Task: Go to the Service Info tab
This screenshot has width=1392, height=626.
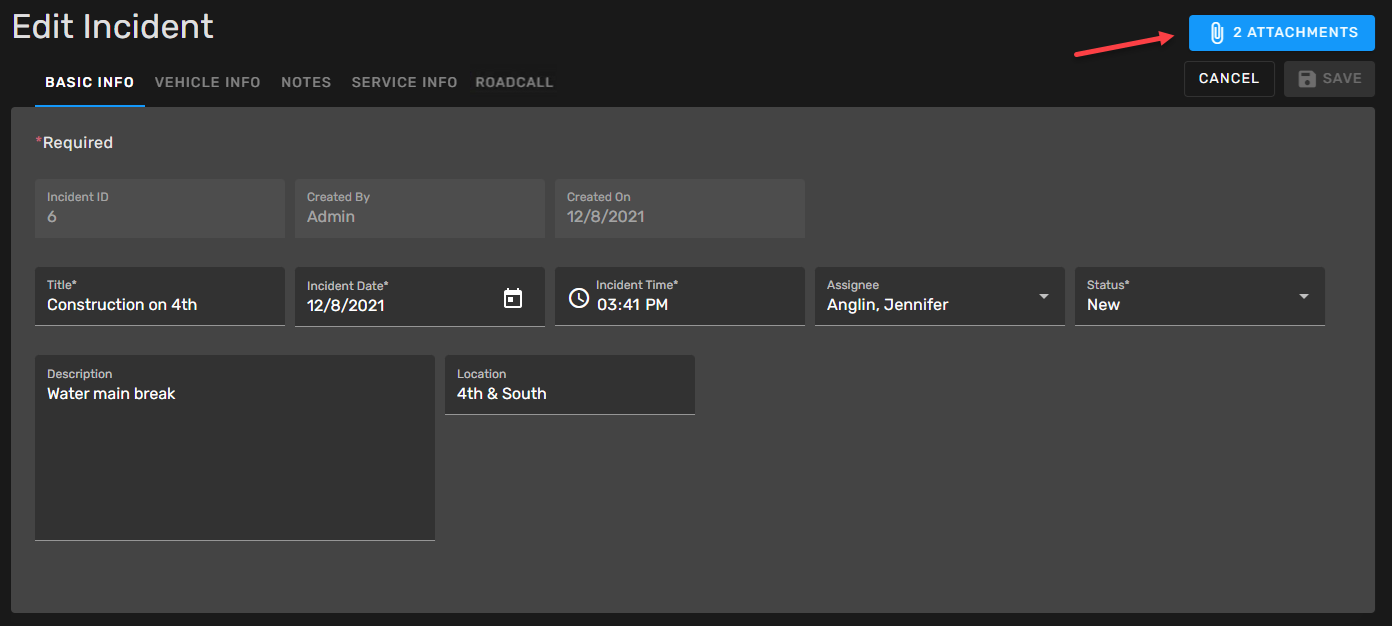Action: (404, 83)
